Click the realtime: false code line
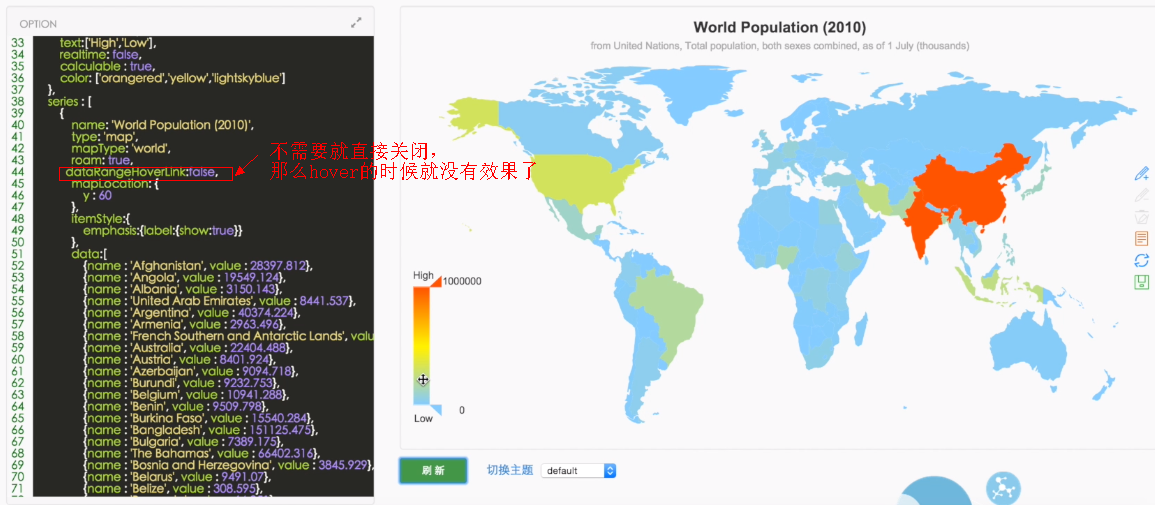The image size is (1155, 505). 100,54
